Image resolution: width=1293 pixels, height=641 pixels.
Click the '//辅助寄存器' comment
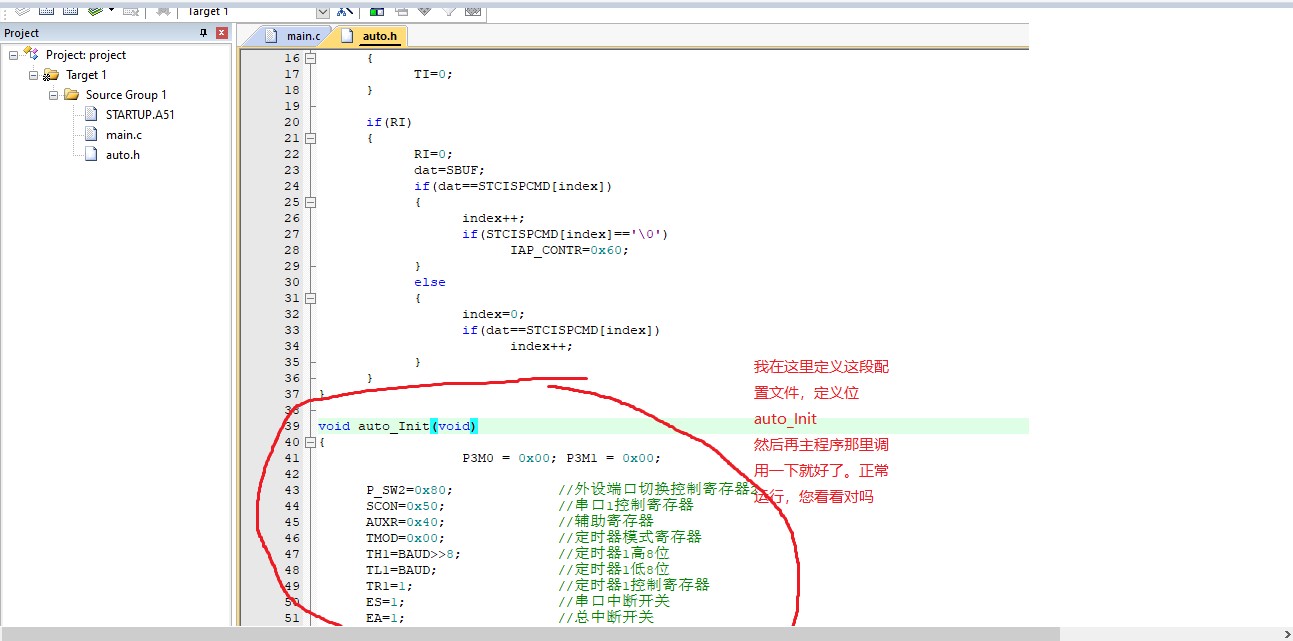click(606, 522)
